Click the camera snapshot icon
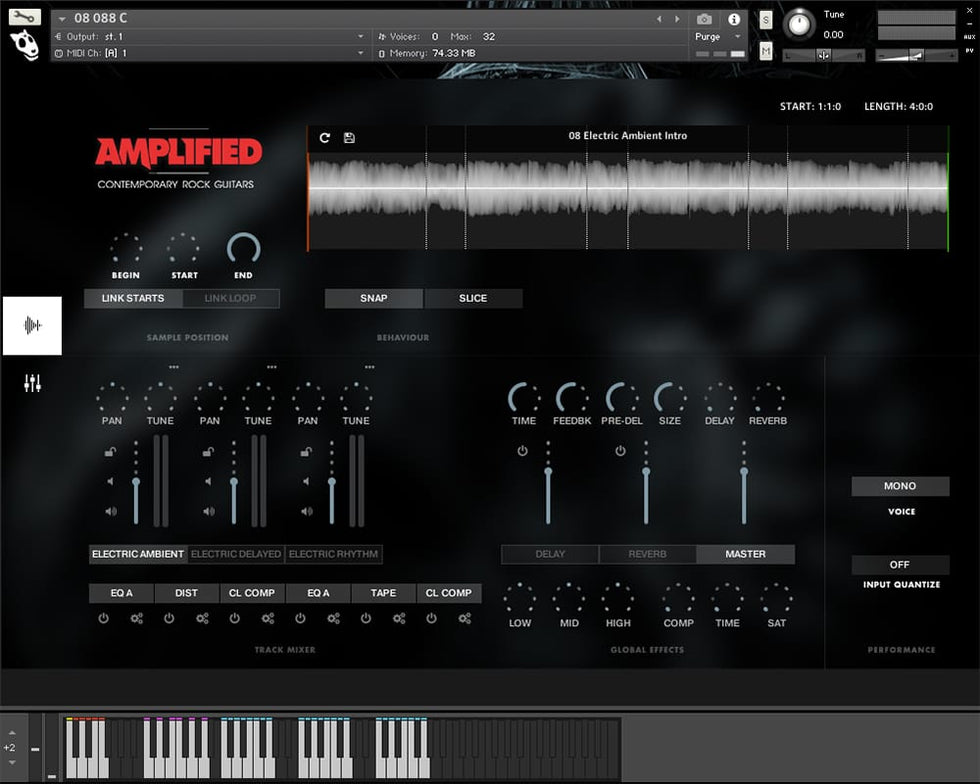Viewport: 980px width, 784px height. pos(705,19)
